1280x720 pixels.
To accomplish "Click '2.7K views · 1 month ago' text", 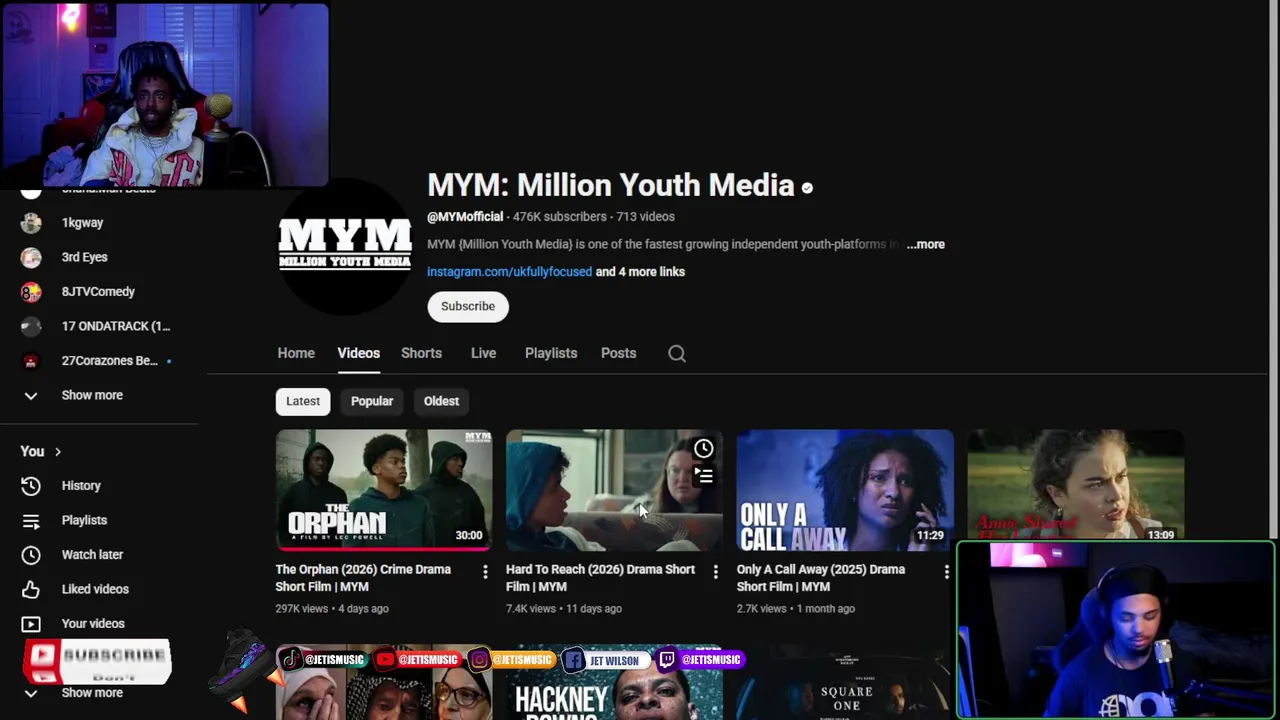I will (x=796, y=608).
